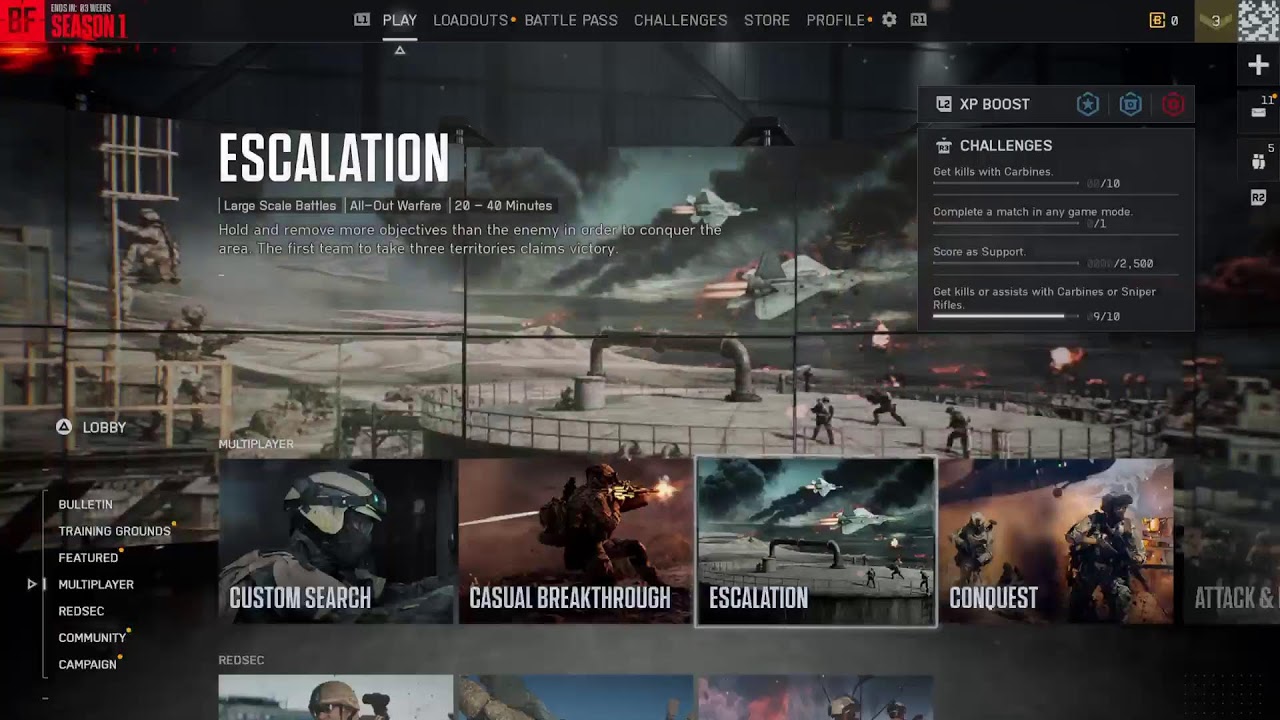1280x720 pixels.
Task: Click the 'Complete a match in any game mode.' challenge
Action: [1033, 212]
